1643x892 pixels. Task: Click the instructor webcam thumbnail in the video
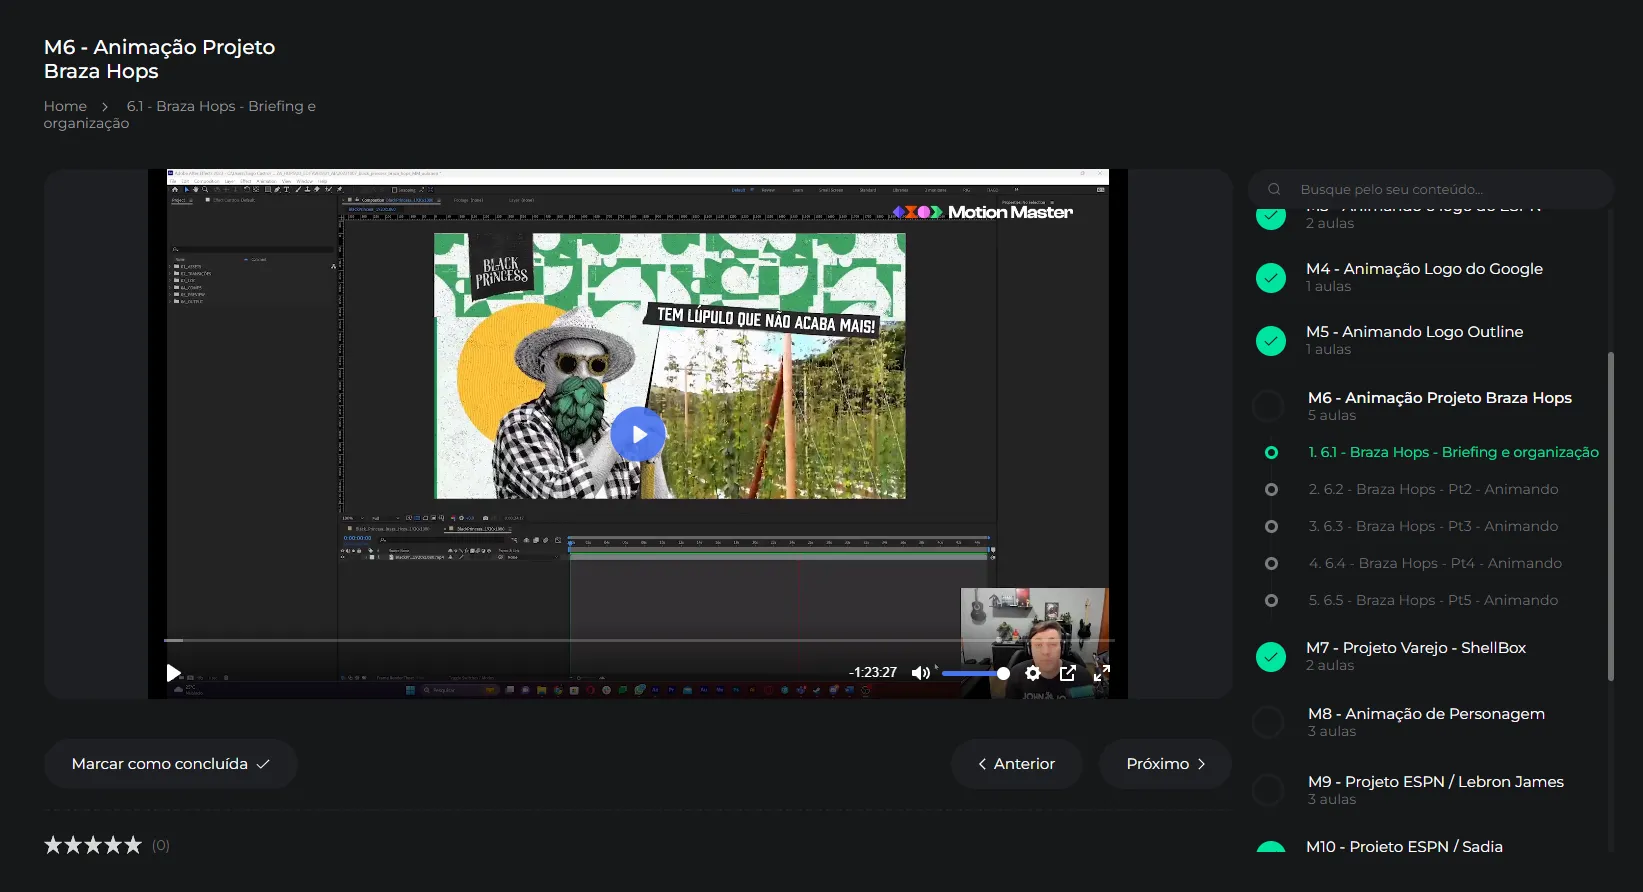[1034, 643]
